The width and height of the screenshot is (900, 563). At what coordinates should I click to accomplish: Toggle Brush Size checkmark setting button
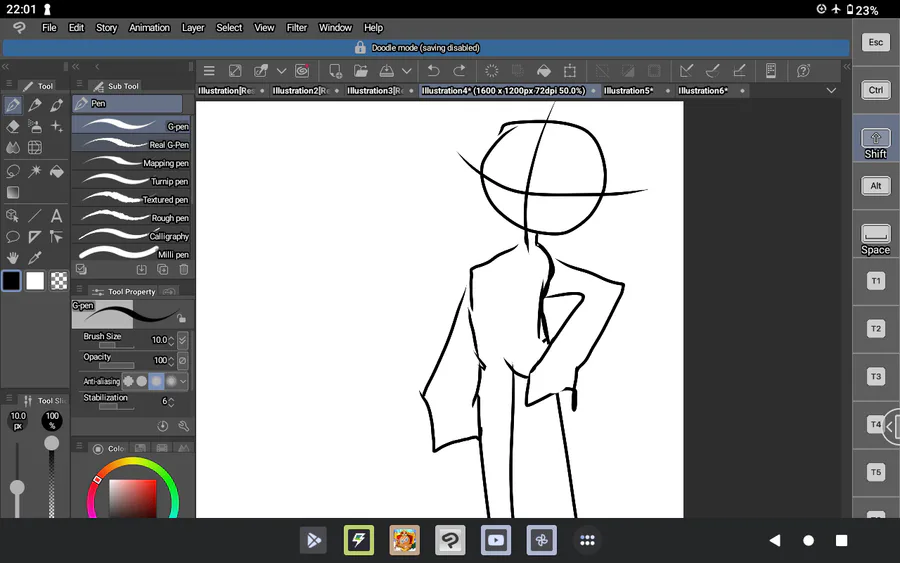tap(183, 340)
